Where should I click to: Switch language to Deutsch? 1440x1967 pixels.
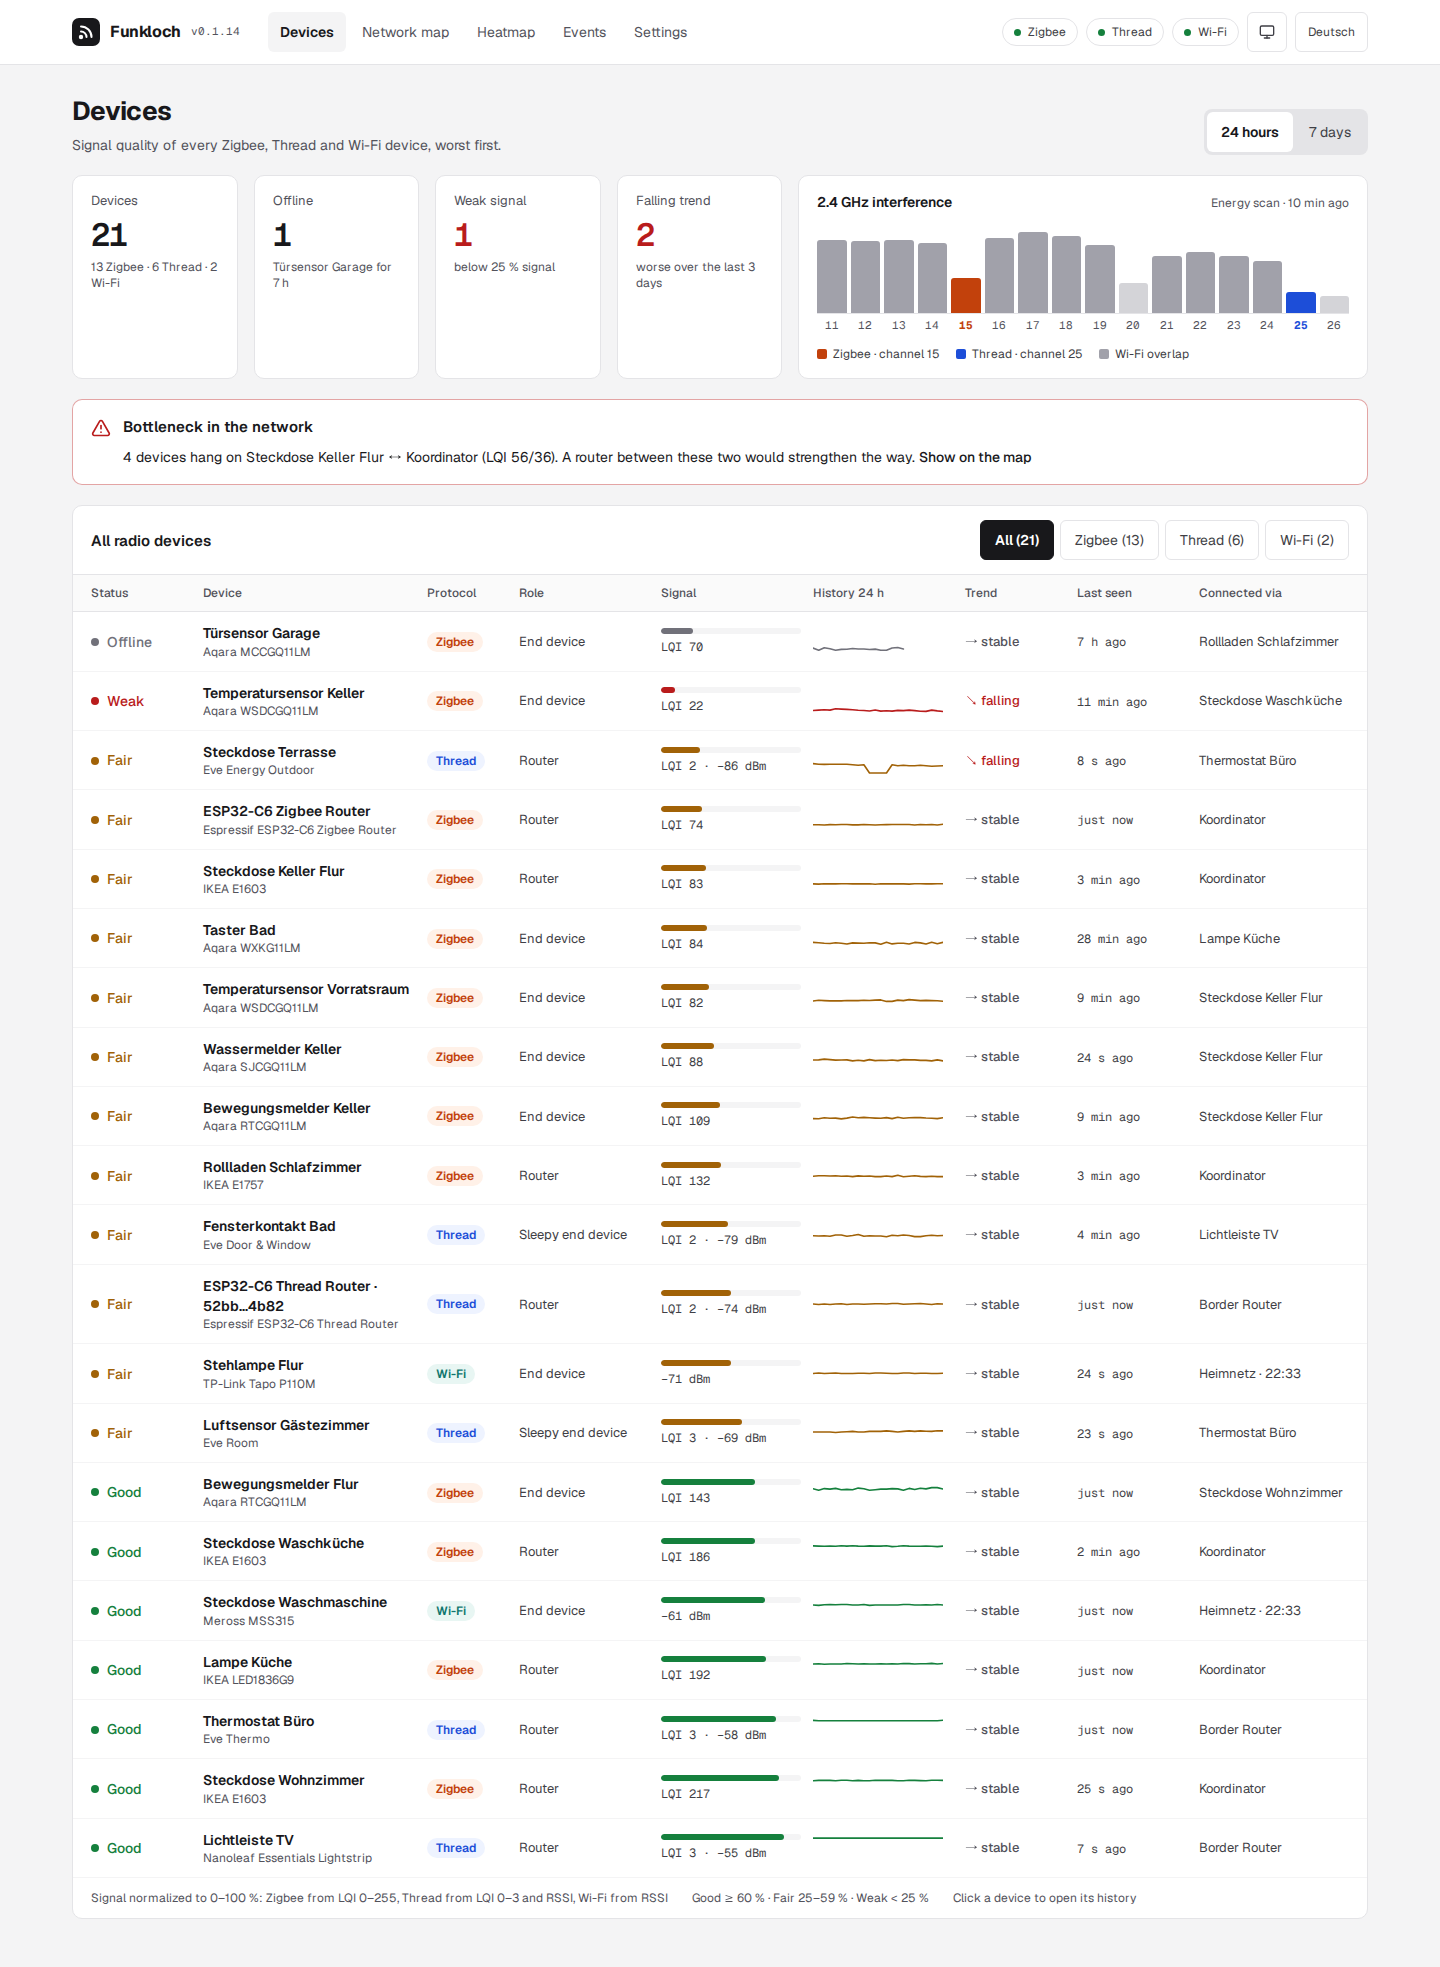[x=1331, y=32]
